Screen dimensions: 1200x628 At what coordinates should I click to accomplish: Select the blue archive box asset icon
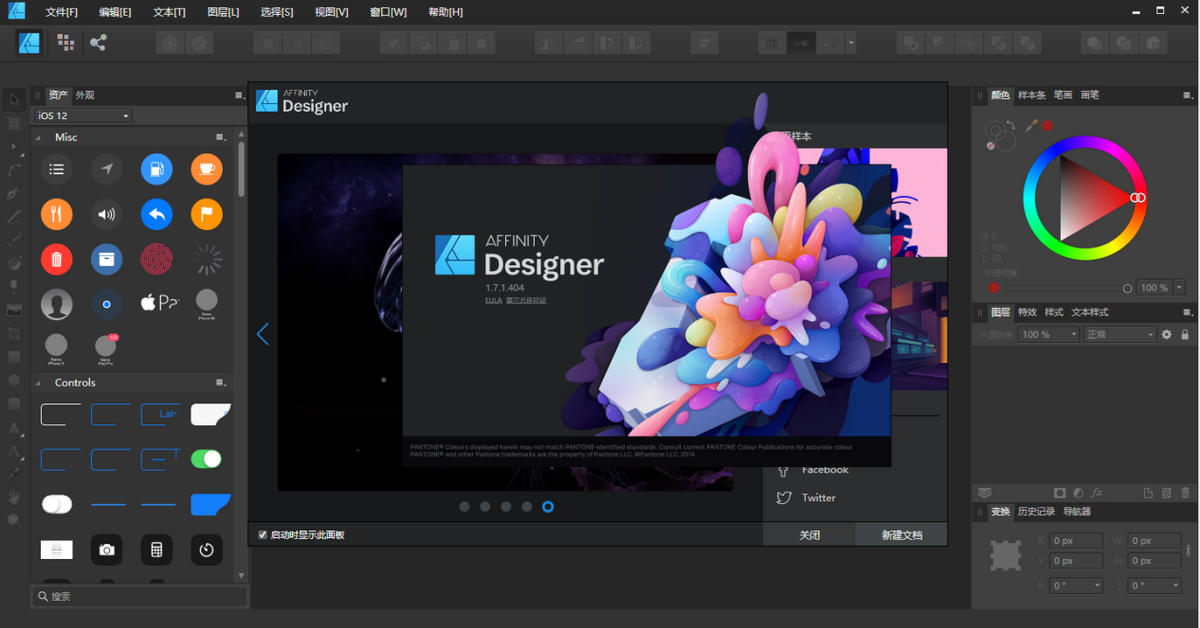(x=107, y=260)
